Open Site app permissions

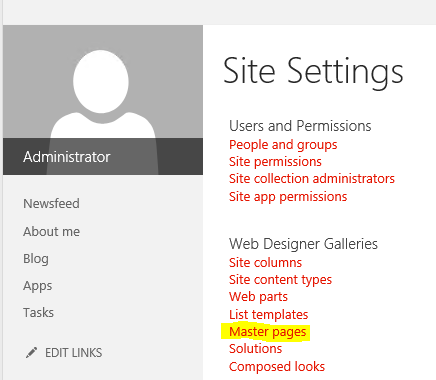pyautogui.click(x=288, y=197)
